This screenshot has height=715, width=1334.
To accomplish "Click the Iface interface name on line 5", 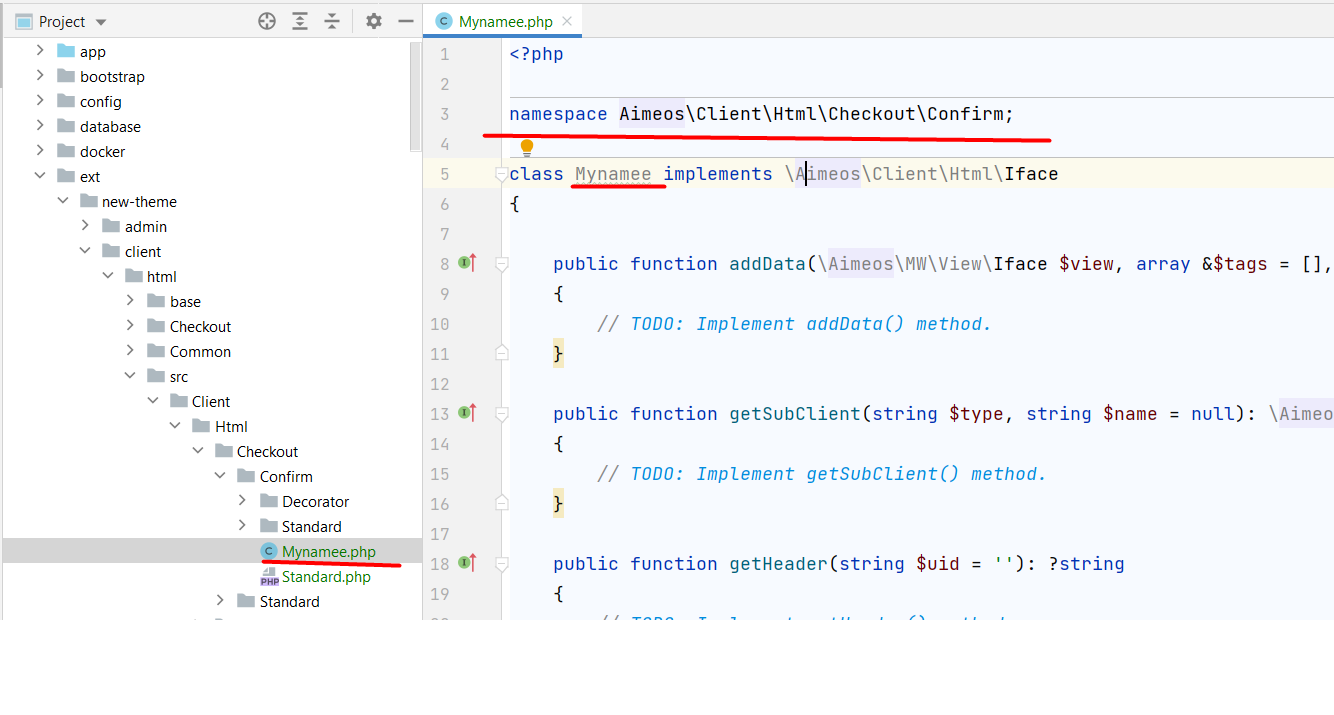I will pos(1031,174).
